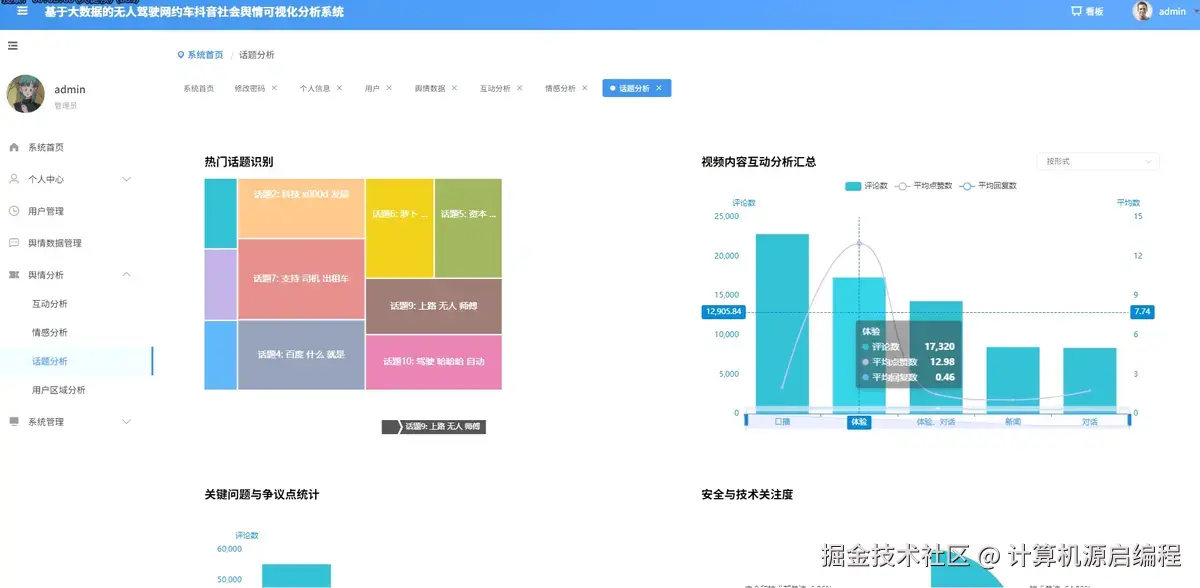The width and height of the screenshot is (1200, 588).
Task: Collapse the 舆情分析 menu section
Action: 126,274
